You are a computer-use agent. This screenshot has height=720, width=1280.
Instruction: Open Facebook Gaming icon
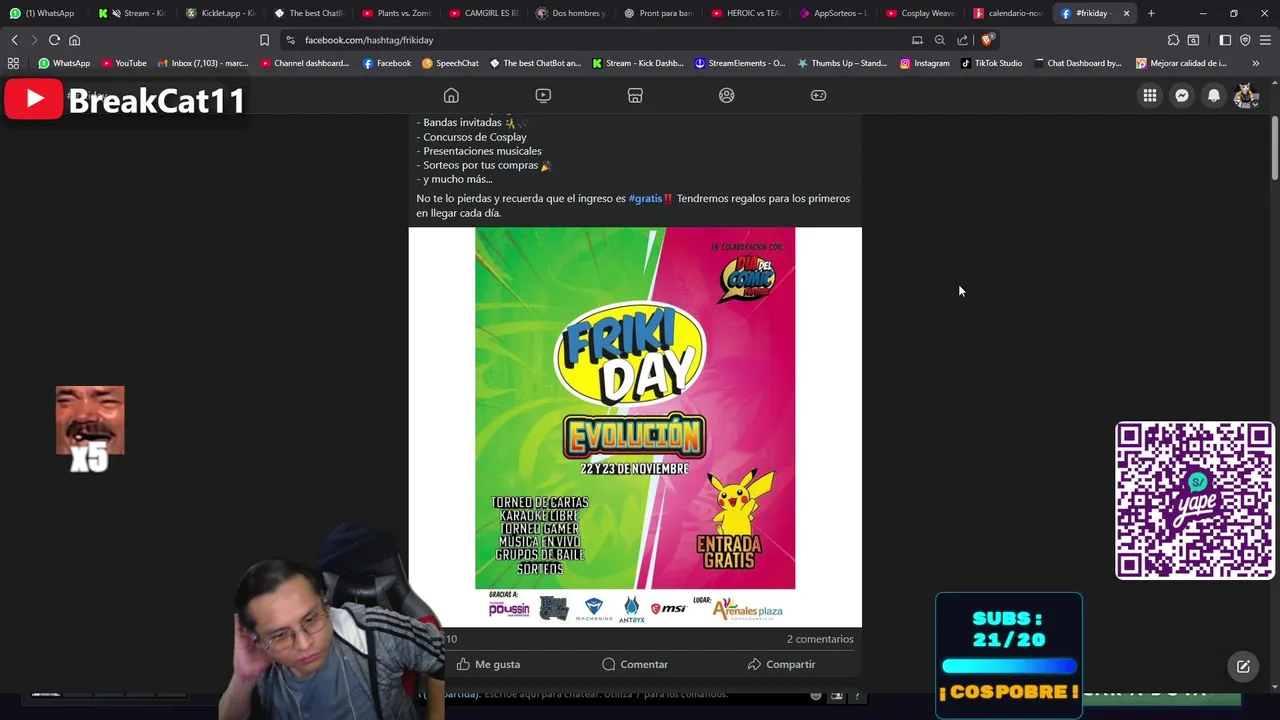818,95
